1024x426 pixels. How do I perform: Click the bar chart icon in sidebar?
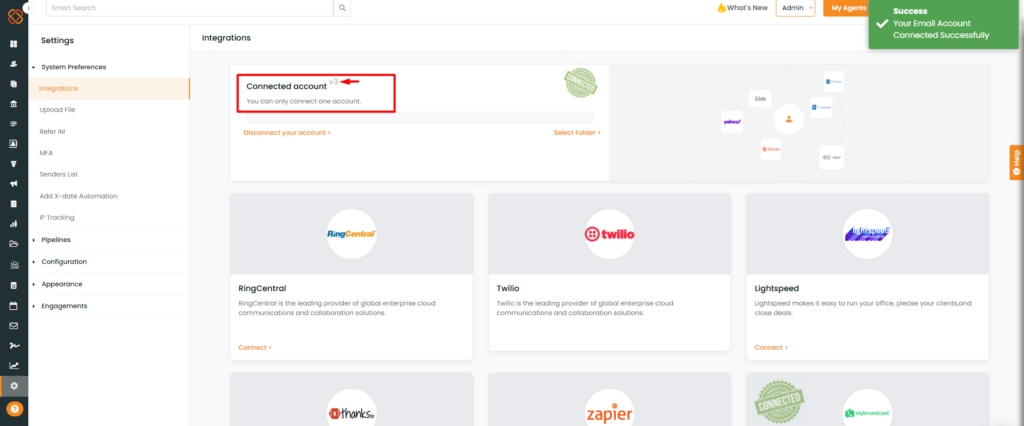tap(14, 224)
